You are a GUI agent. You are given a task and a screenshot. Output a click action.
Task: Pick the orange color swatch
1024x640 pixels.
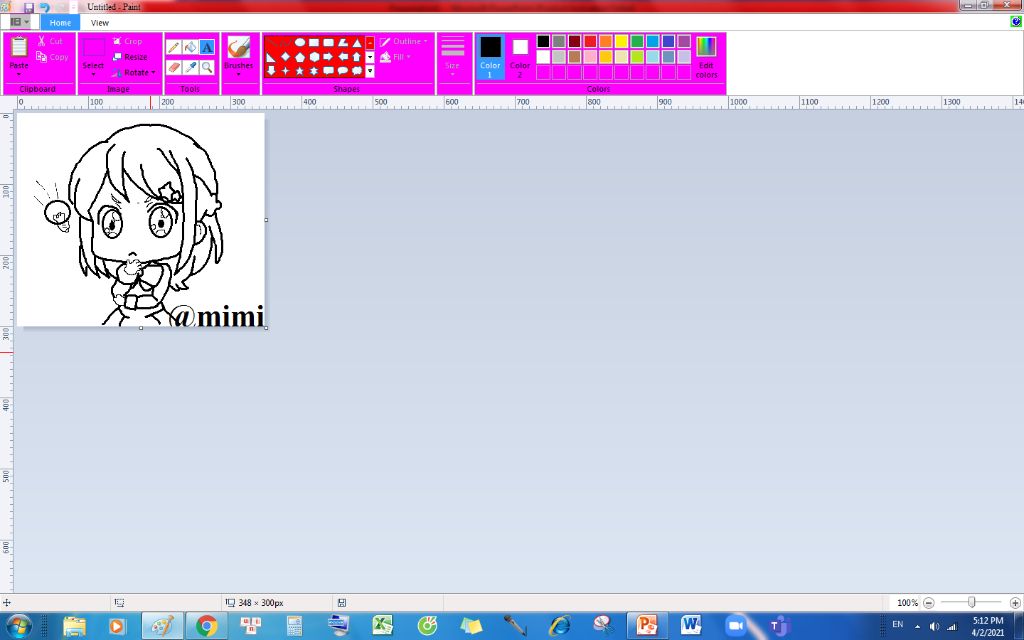click(x=605, y=42)
